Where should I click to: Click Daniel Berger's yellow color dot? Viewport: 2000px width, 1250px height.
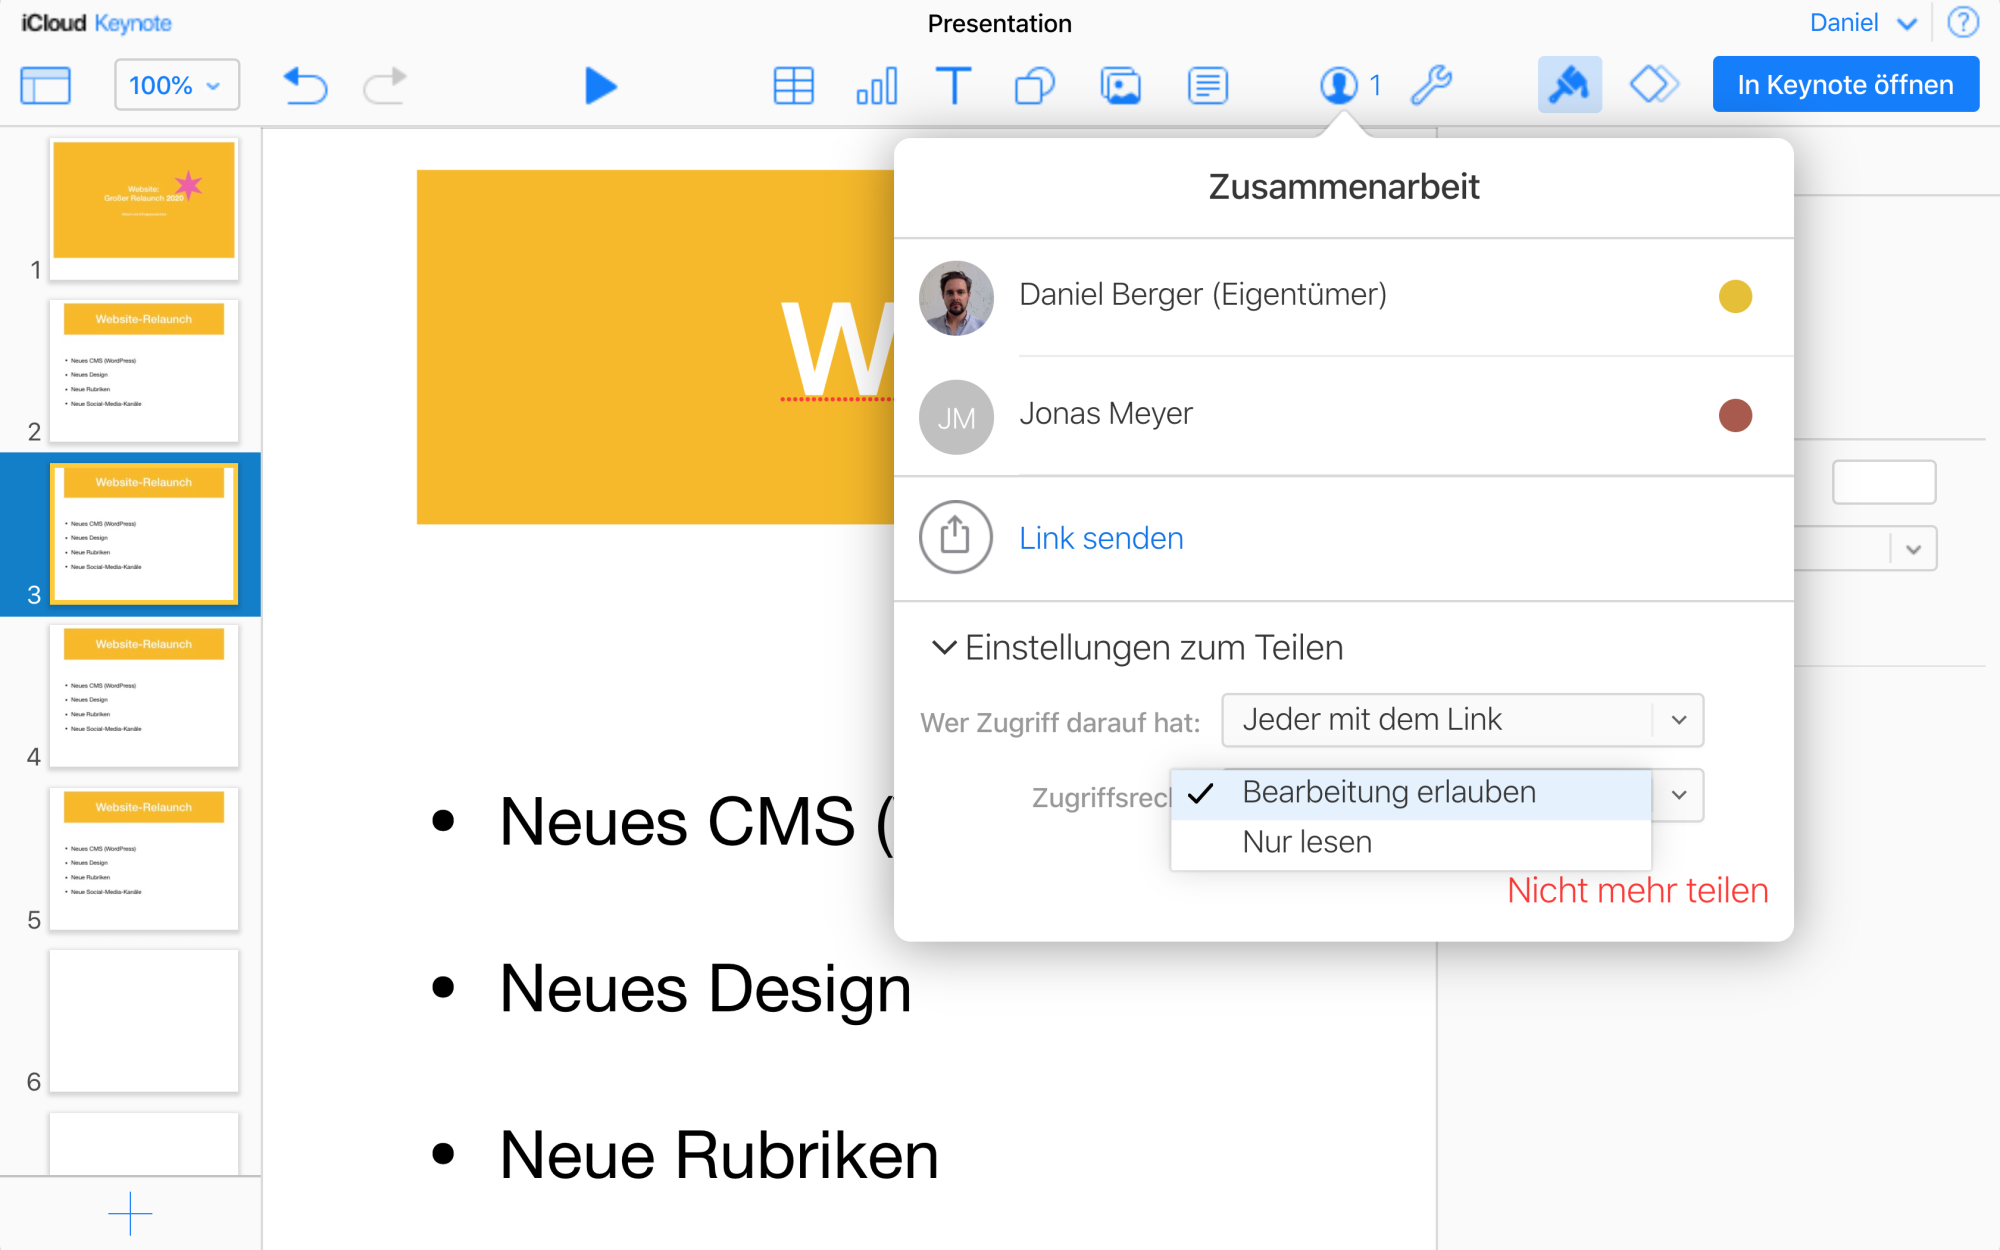(x=1735, y=296)
